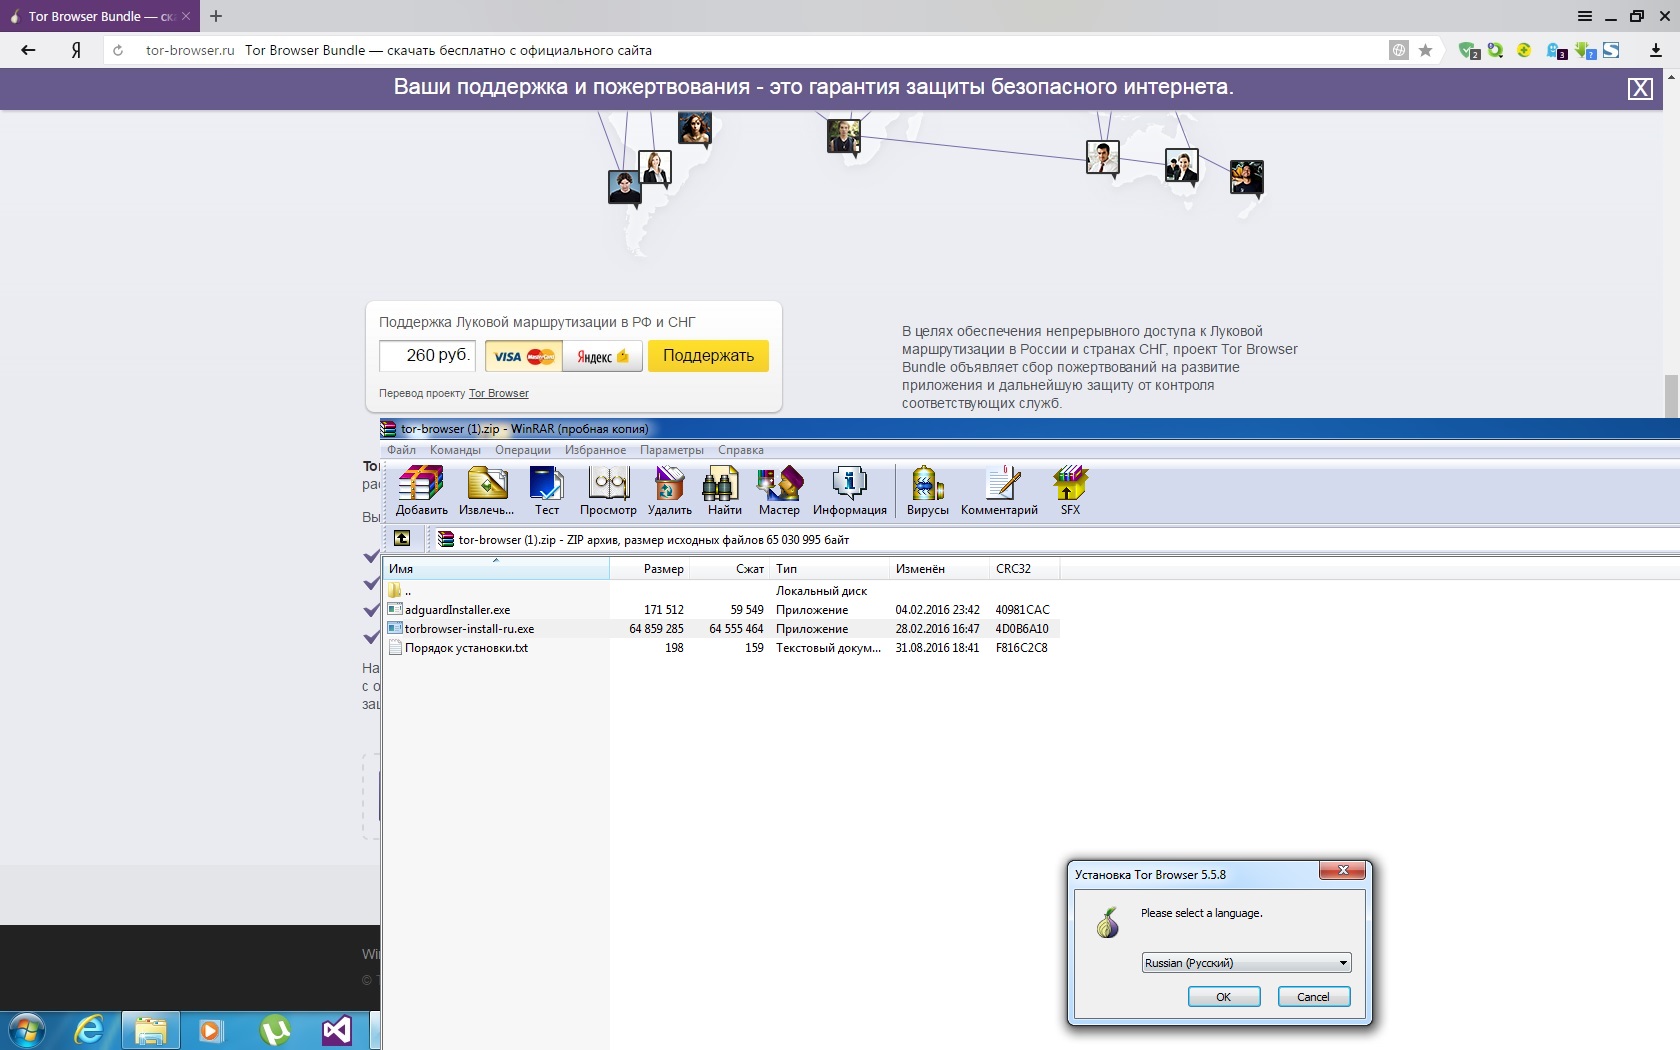The image size is (1680, 1050).
Task: Go up one folder level in WinRAR
Action: coord(402,539)
